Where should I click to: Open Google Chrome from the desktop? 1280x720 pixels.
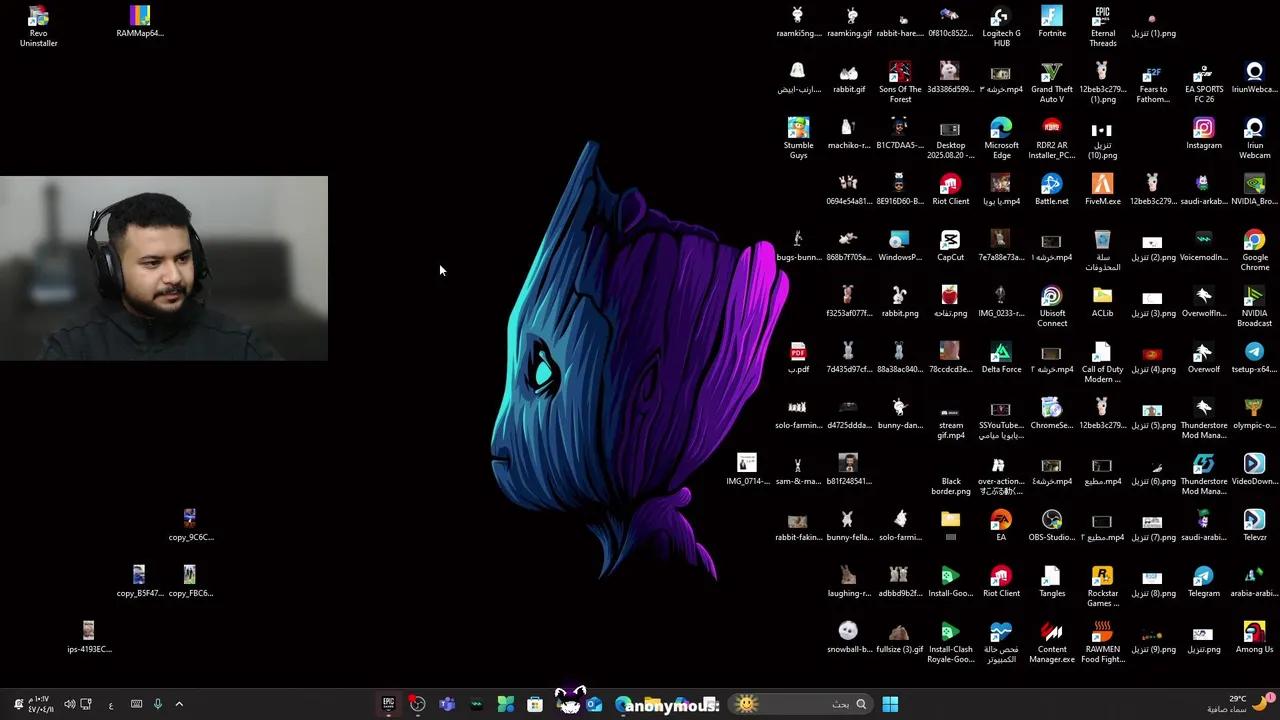(x=1254, y=250)
